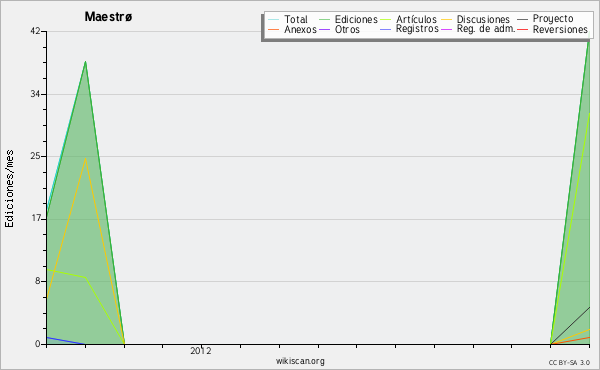The height and width of the screenshot is (370, 600).
Task: Click the Reversiones legend entry
Action: (x=553, y=29)
